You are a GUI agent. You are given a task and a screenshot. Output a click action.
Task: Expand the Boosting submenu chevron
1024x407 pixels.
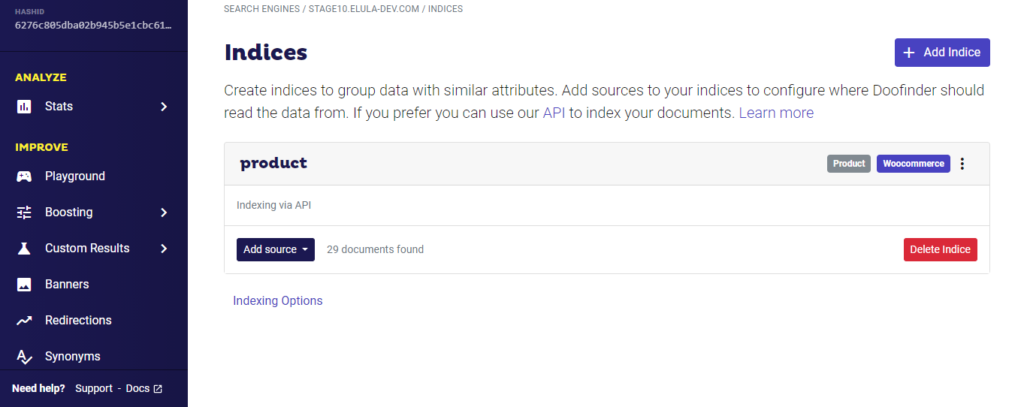[164, 212]
